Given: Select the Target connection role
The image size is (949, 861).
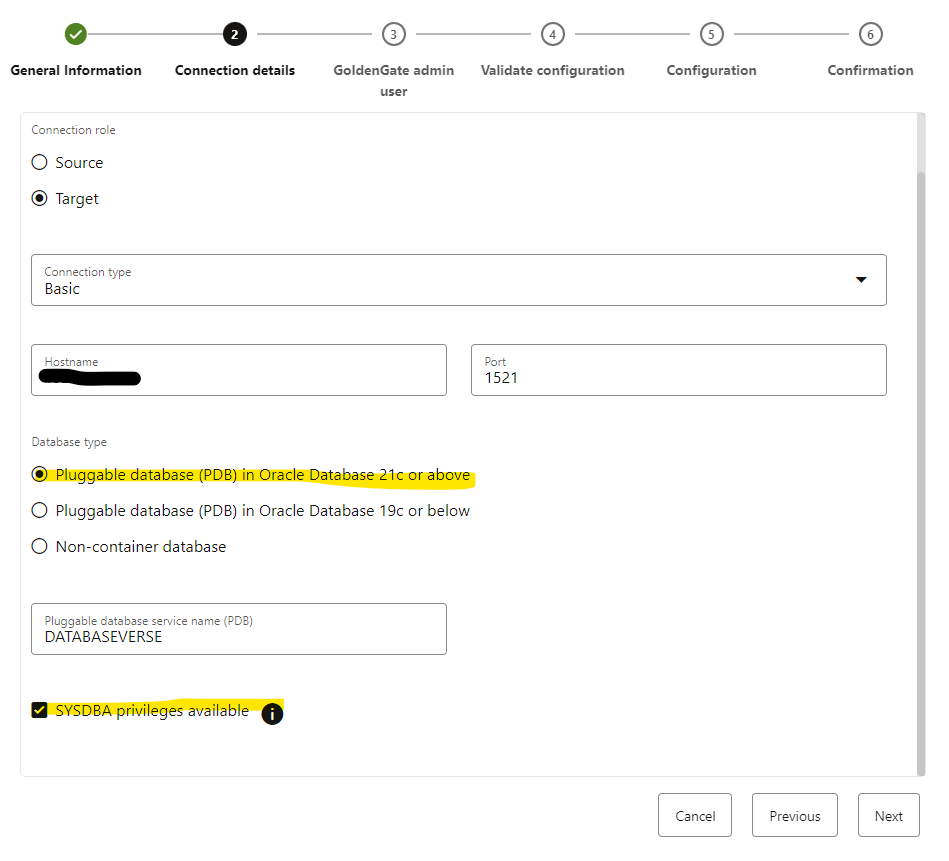Looking at the screenshot, I should (40, 198).
